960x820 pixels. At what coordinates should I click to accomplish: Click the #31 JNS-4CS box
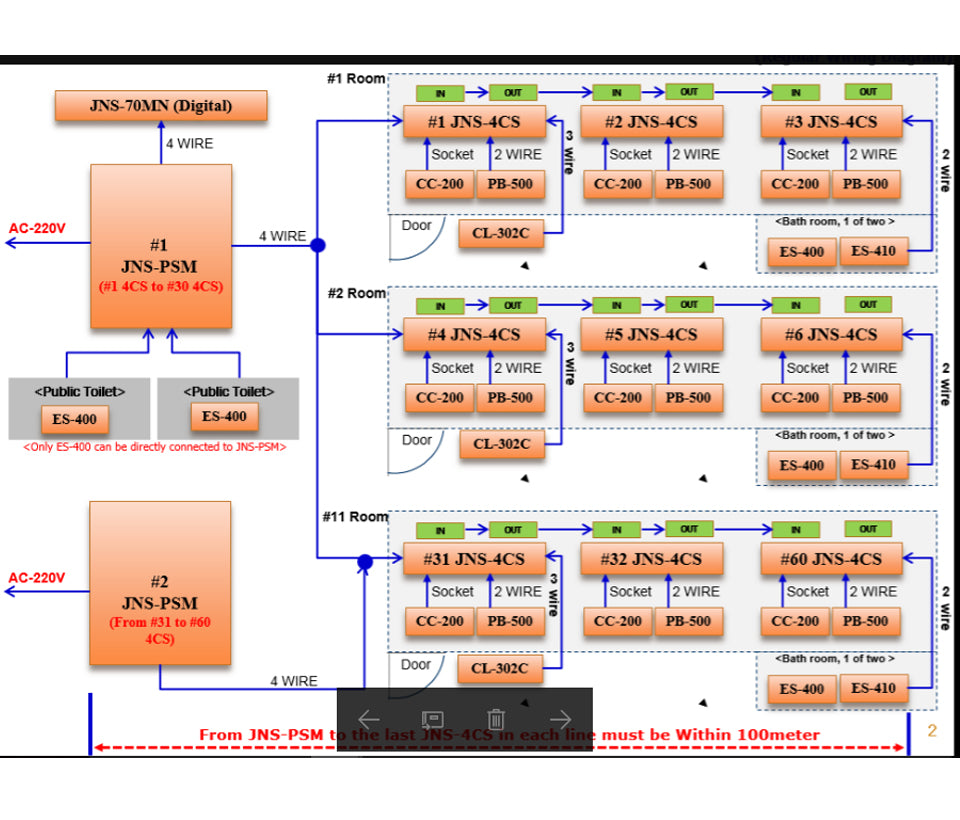point(475,559)
